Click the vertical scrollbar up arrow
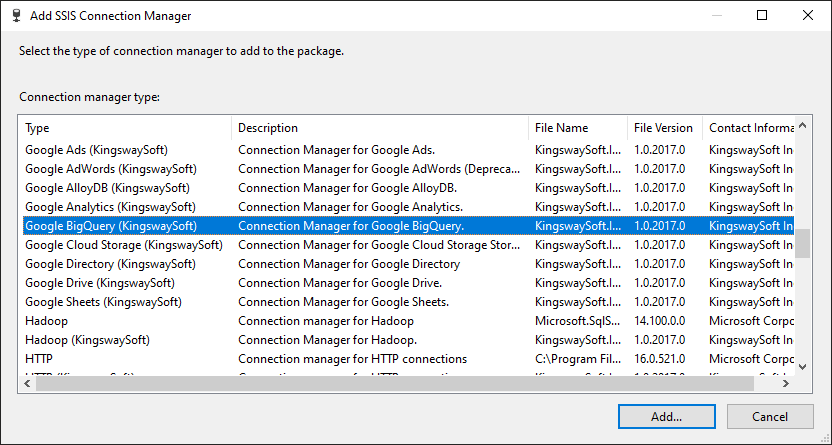Viewport: 832px width, 445px height. 802,126
